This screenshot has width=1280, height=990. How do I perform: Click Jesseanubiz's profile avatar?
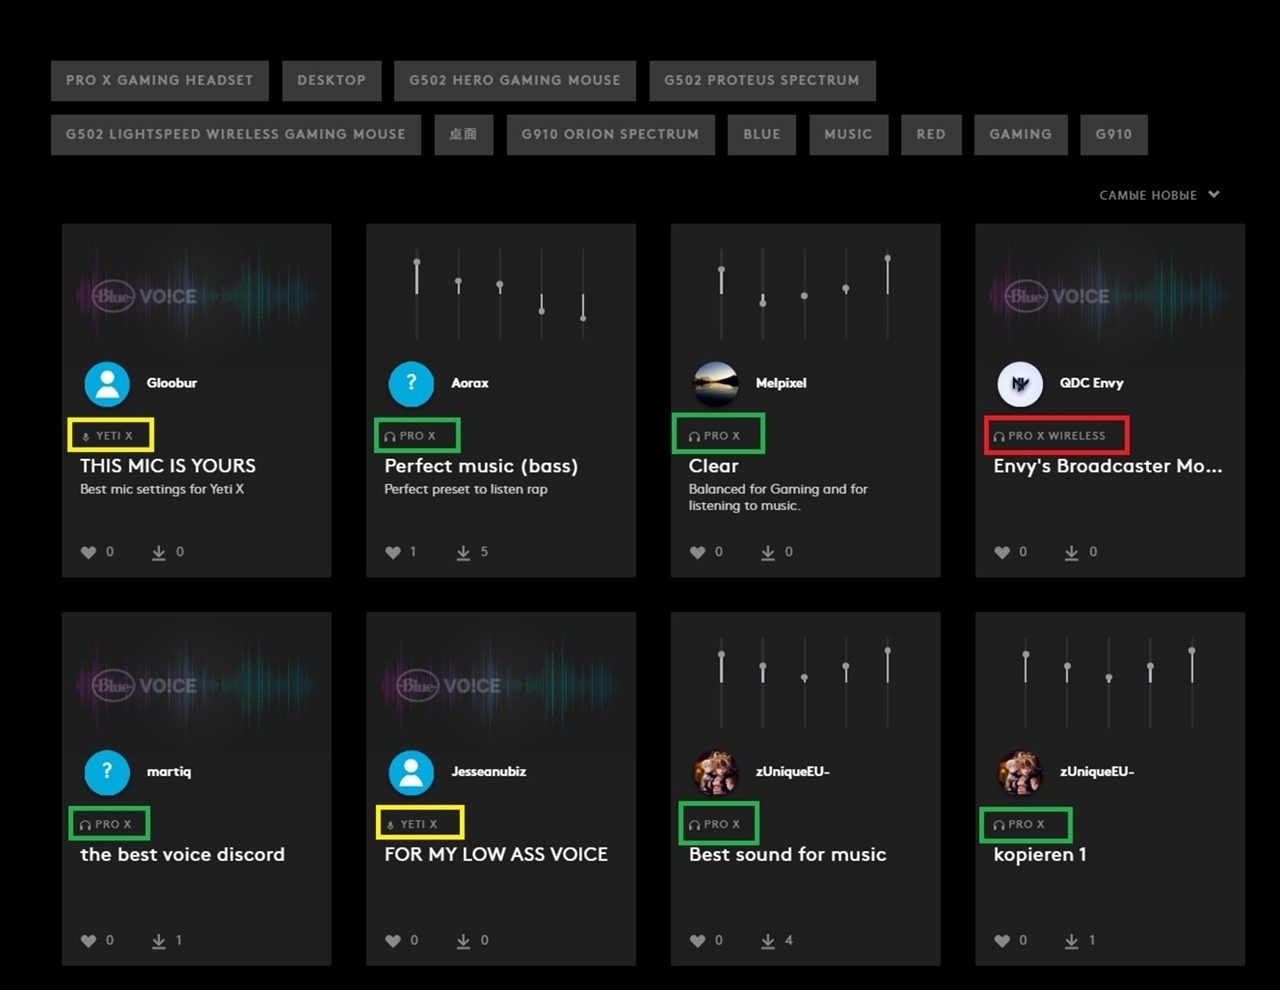[411, 772]
